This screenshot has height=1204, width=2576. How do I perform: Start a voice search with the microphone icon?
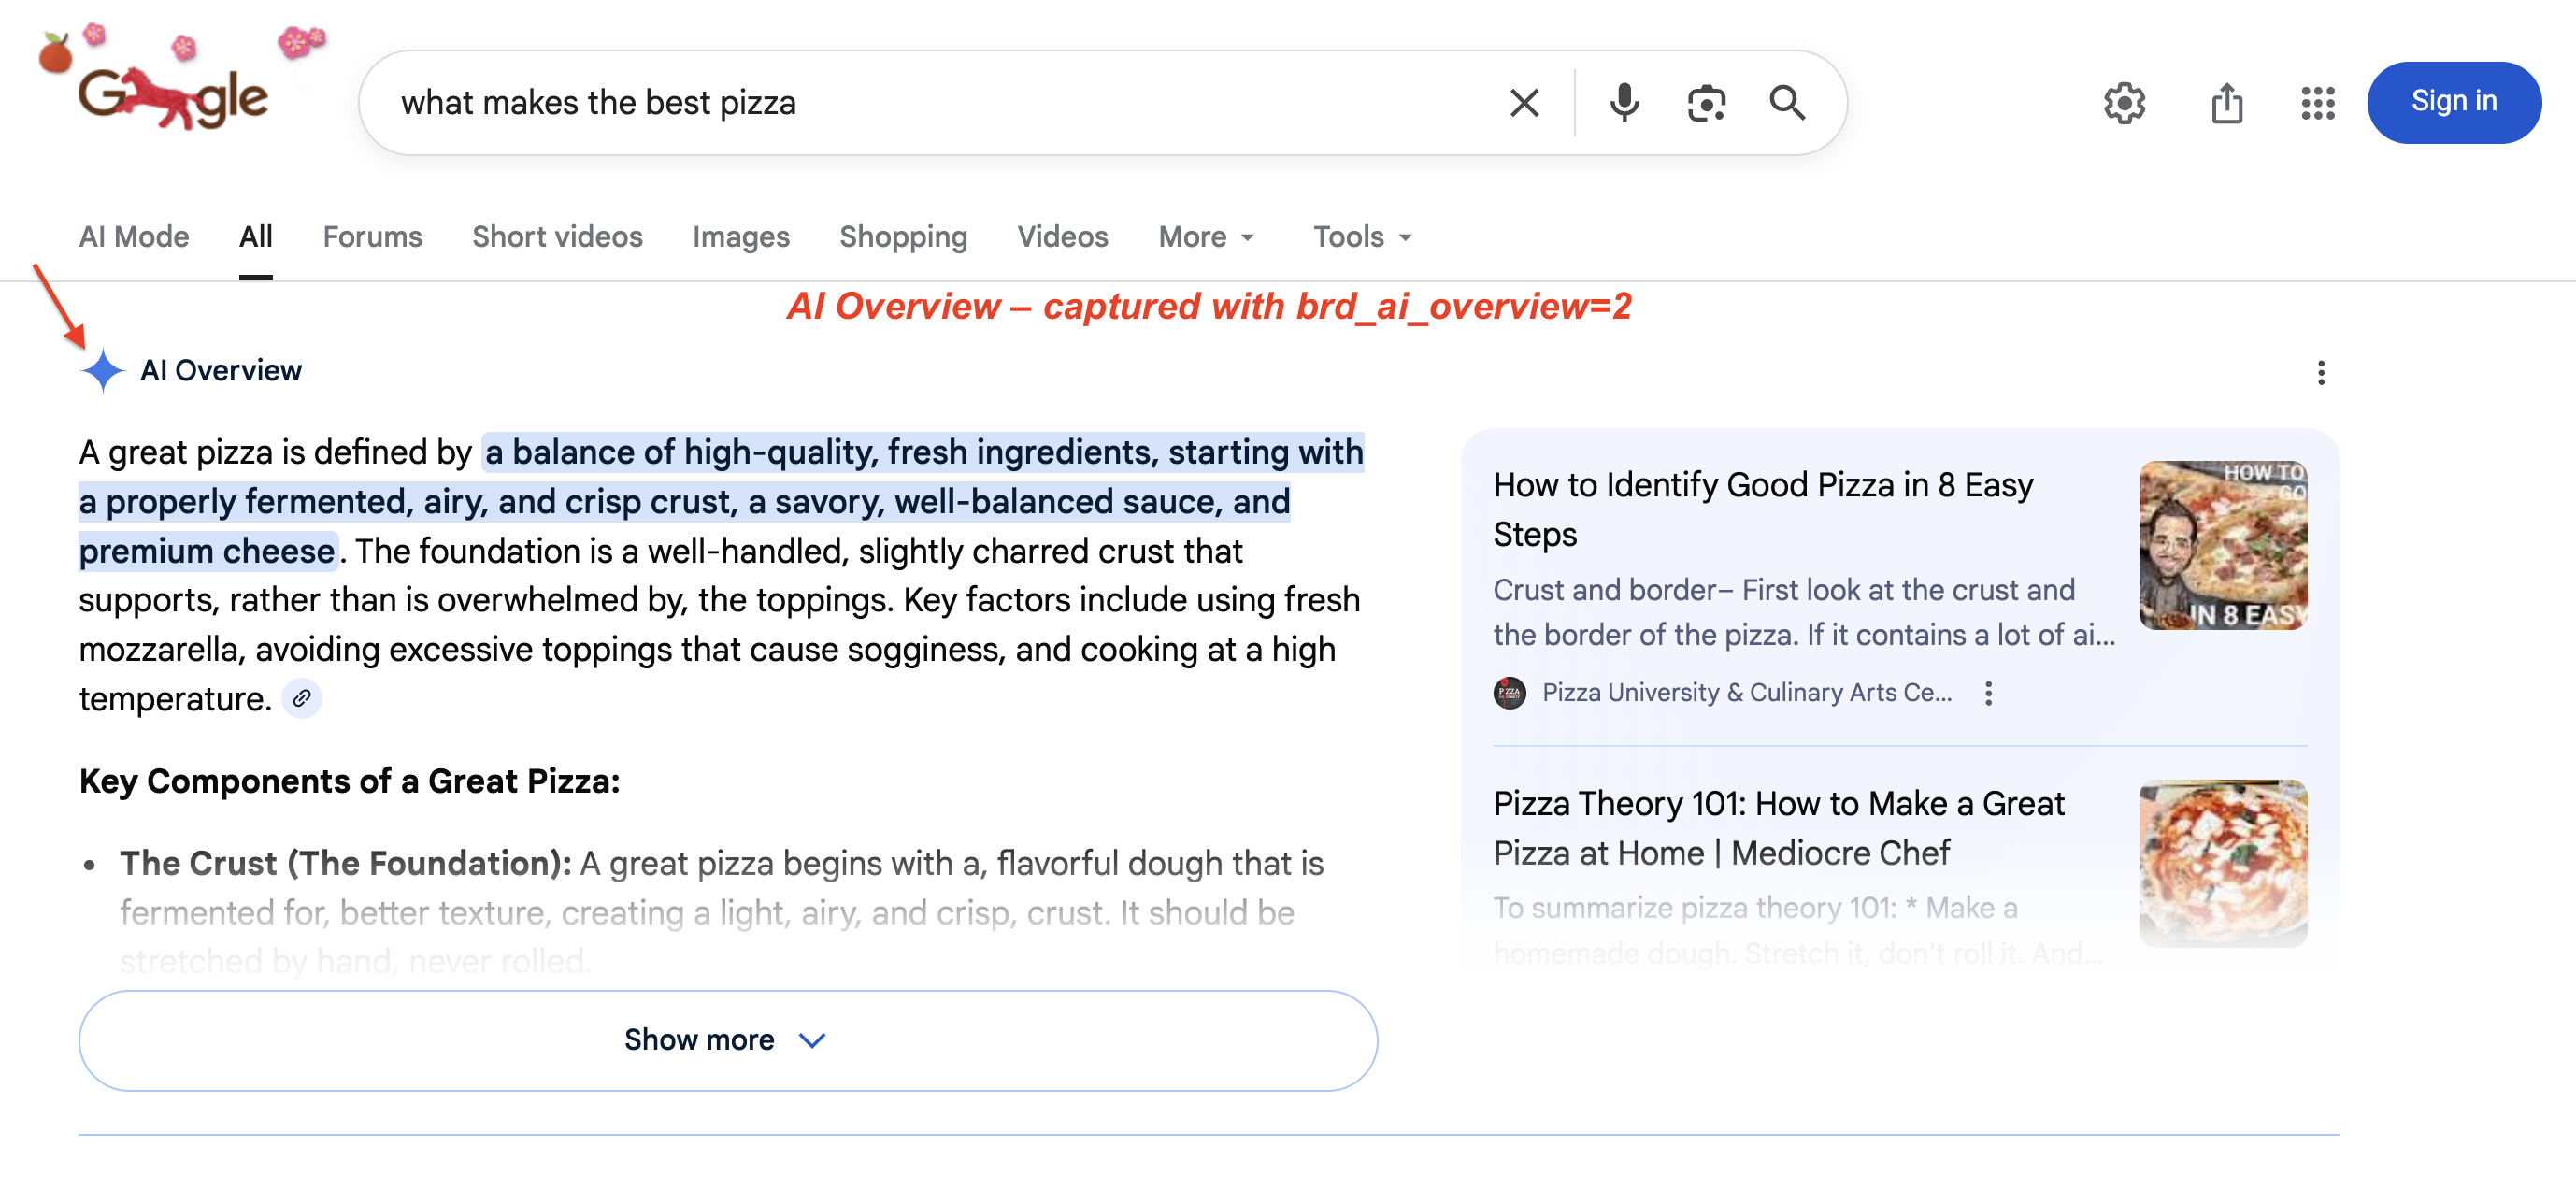click(x=1624, y=102)
